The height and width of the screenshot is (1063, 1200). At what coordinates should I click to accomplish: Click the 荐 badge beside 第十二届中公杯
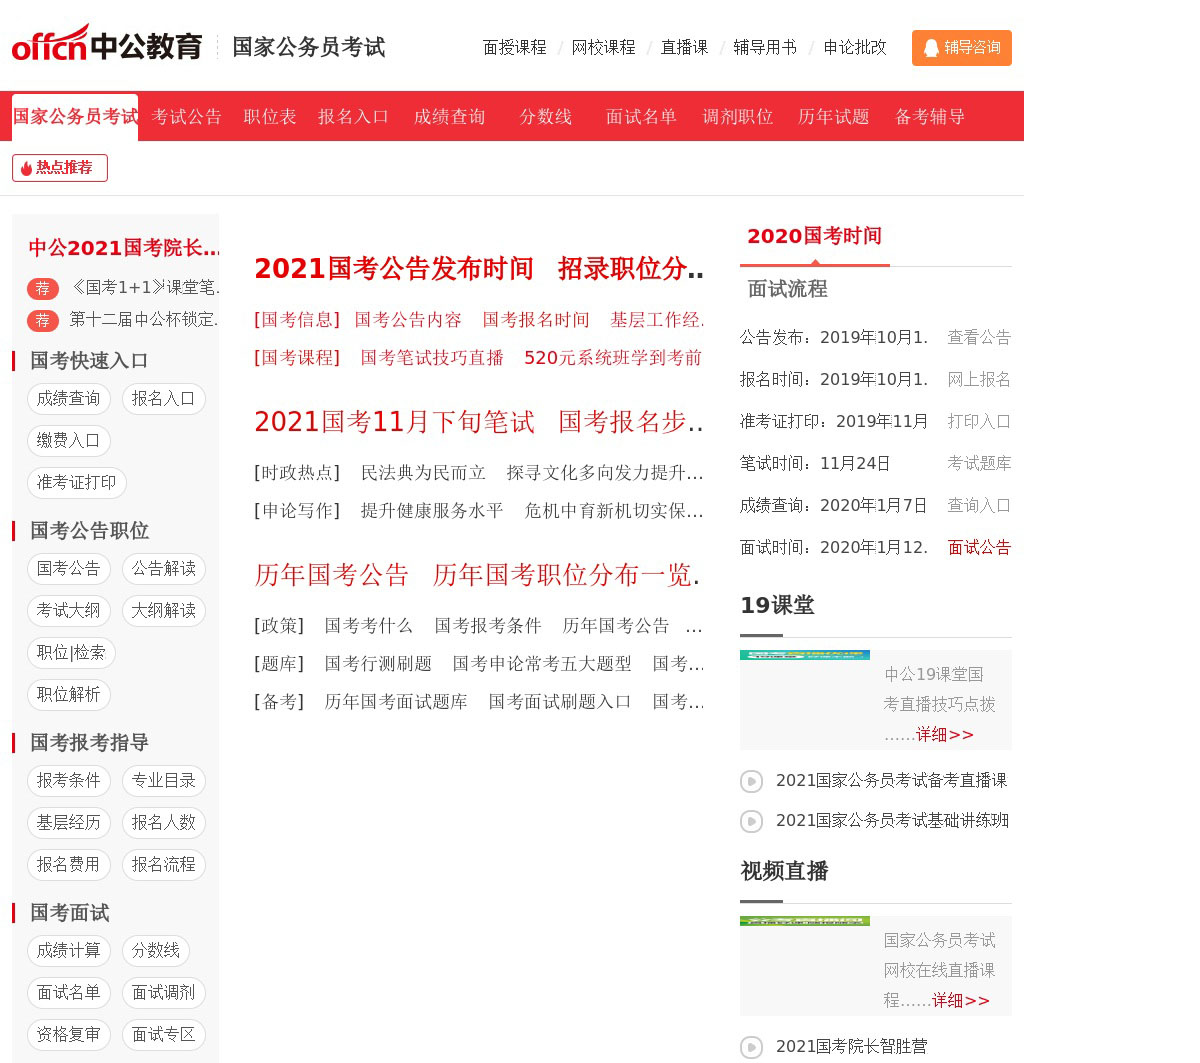tap(42, 321)
